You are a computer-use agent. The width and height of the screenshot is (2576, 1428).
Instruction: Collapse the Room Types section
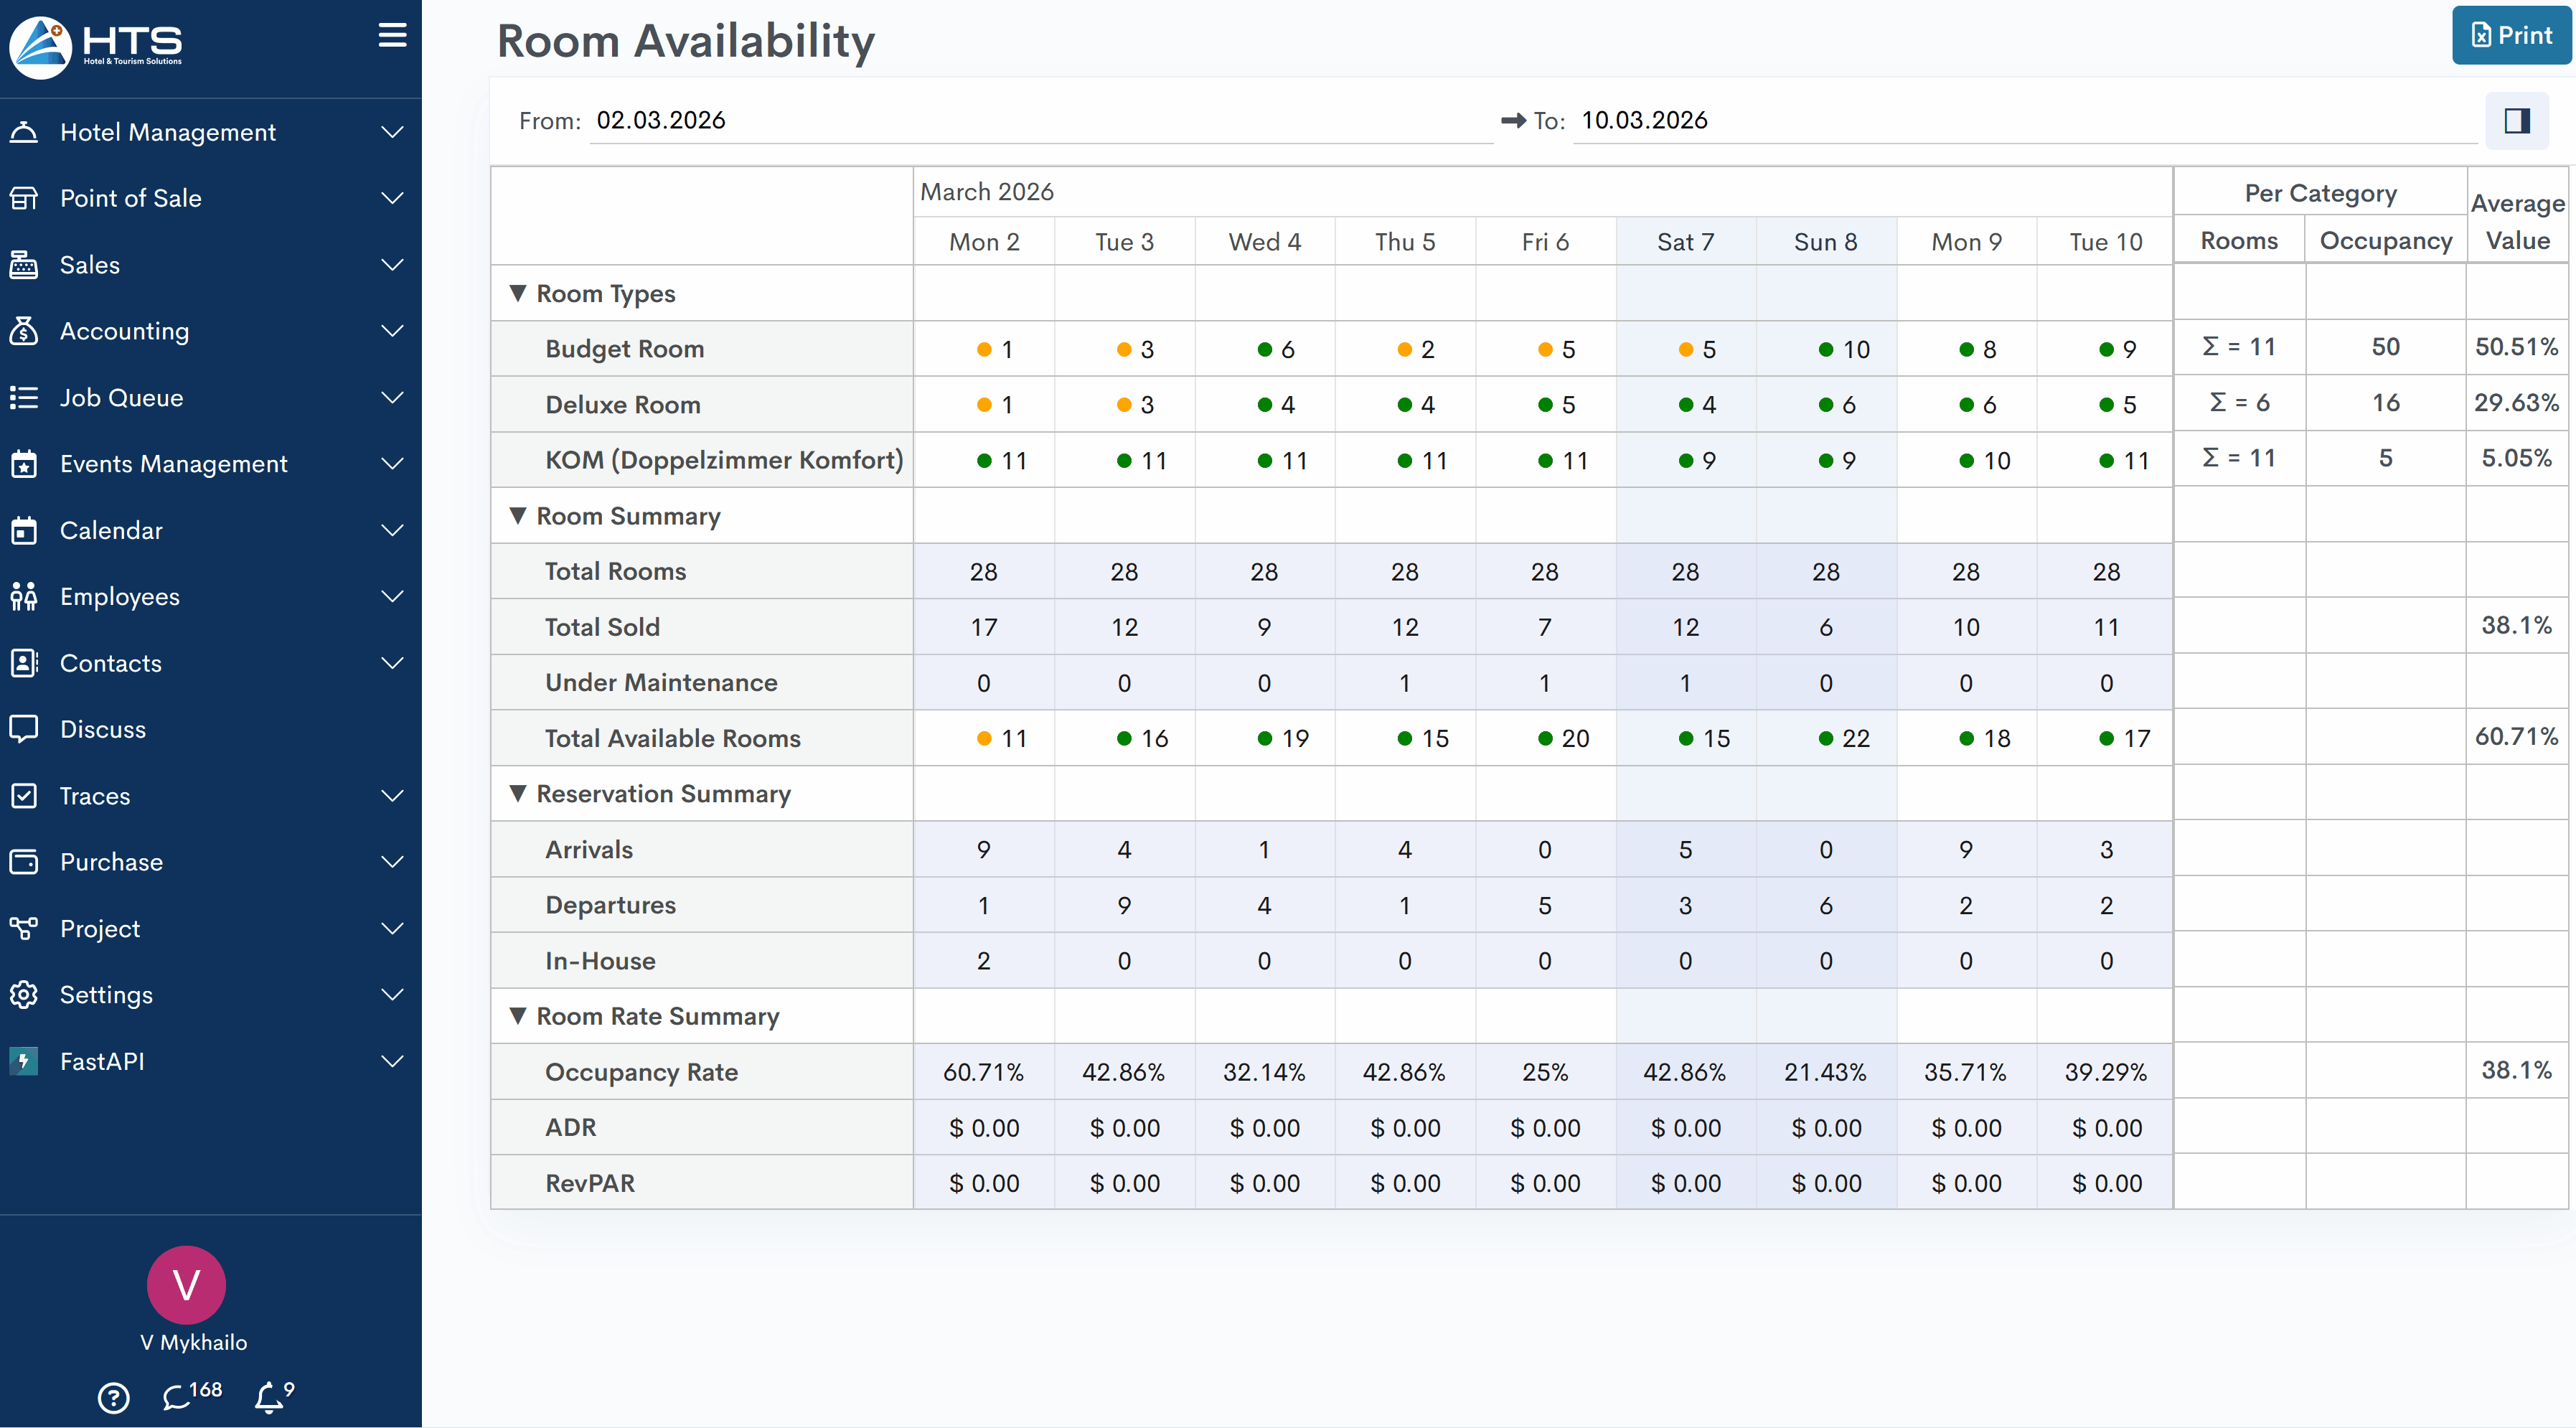(518, 293)
